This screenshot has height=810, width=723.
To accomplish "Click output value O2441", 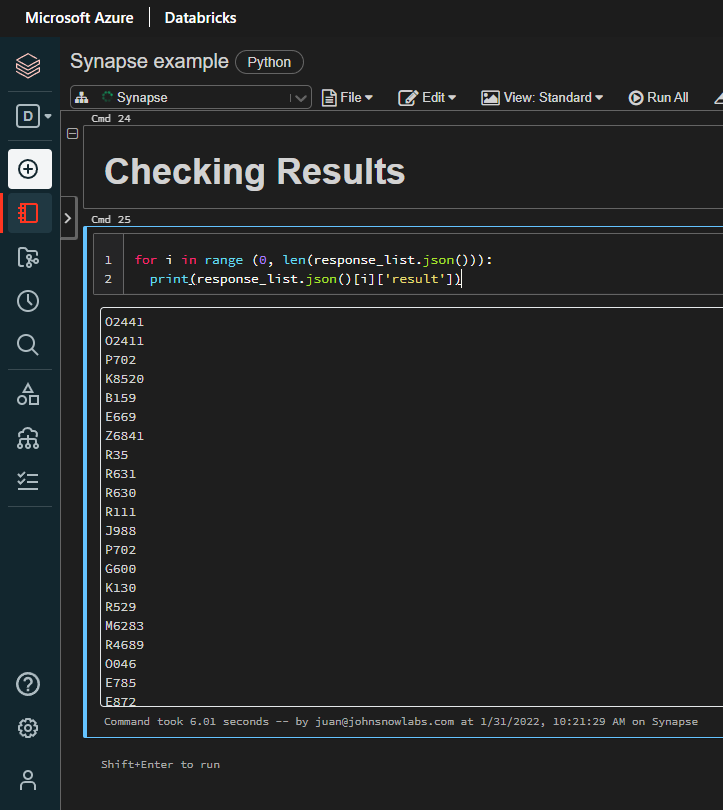I will coord(124,322).
